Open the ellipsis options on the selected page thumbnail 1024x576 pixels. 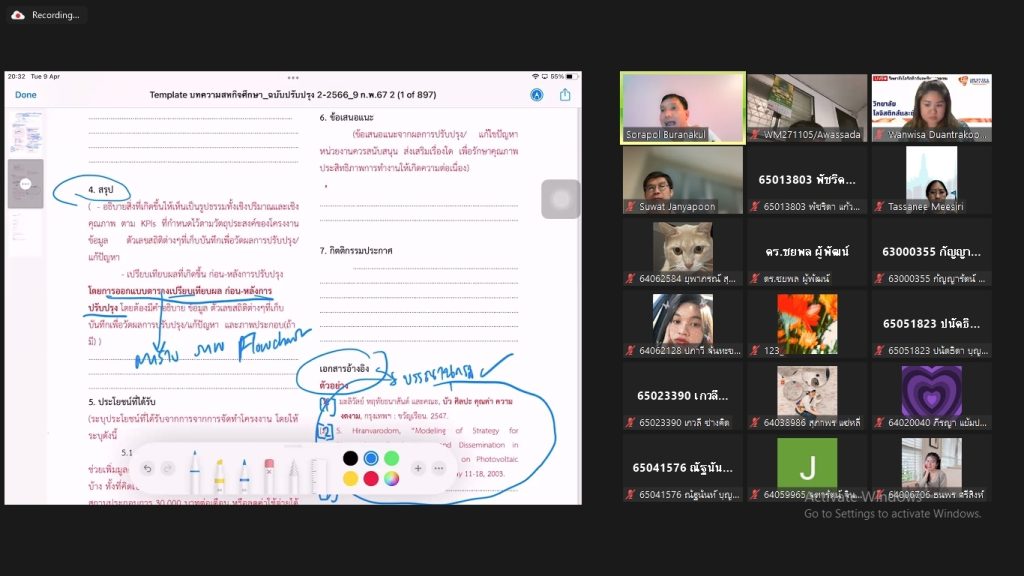(25, 184)
